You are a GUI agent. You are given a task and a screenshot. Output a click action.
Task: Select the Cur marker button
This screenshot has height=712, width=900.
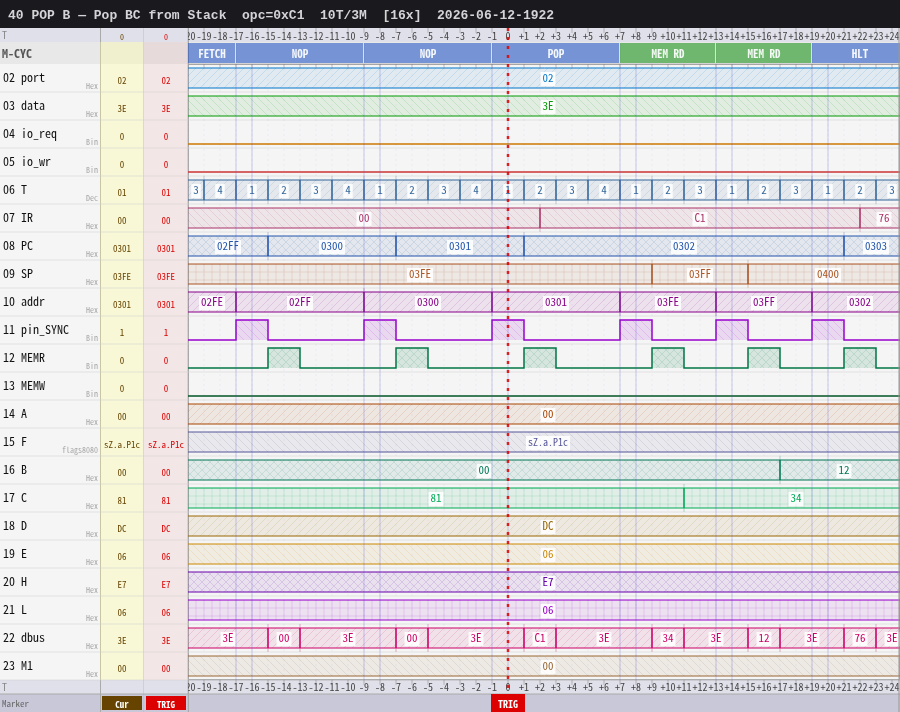coord(122,704)
